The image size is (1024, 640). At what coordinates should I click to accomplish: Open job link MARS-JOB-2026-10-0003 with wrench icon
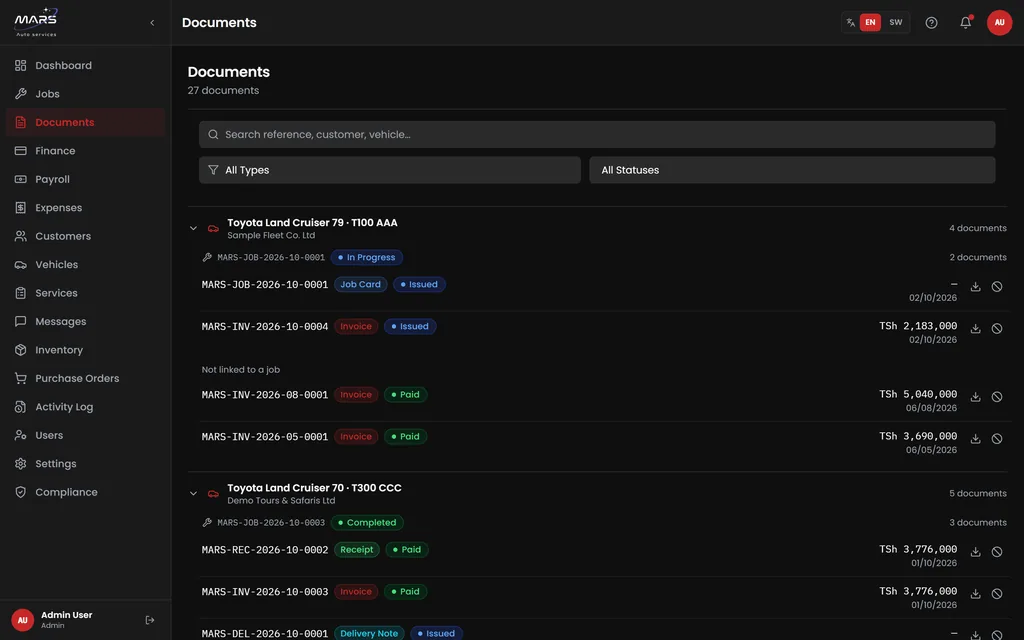pos(264,522)
